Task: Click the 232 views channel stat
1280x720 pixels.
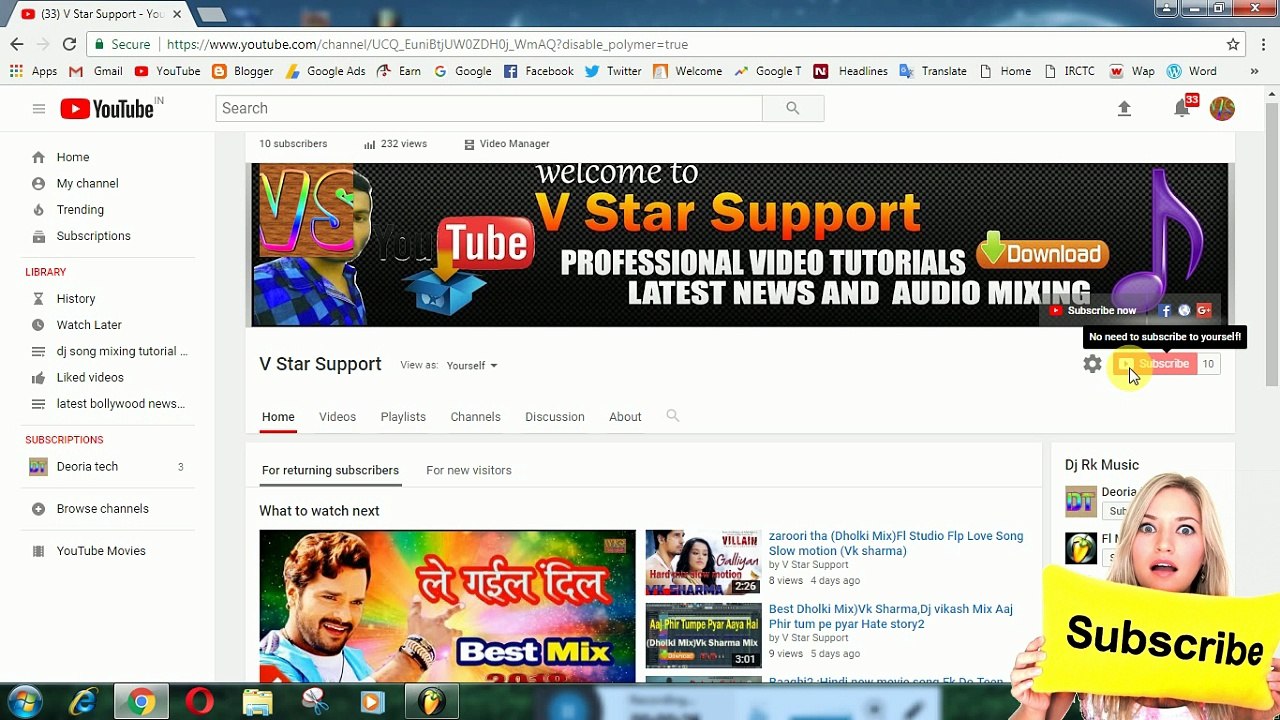Action: tap(395, 144)
